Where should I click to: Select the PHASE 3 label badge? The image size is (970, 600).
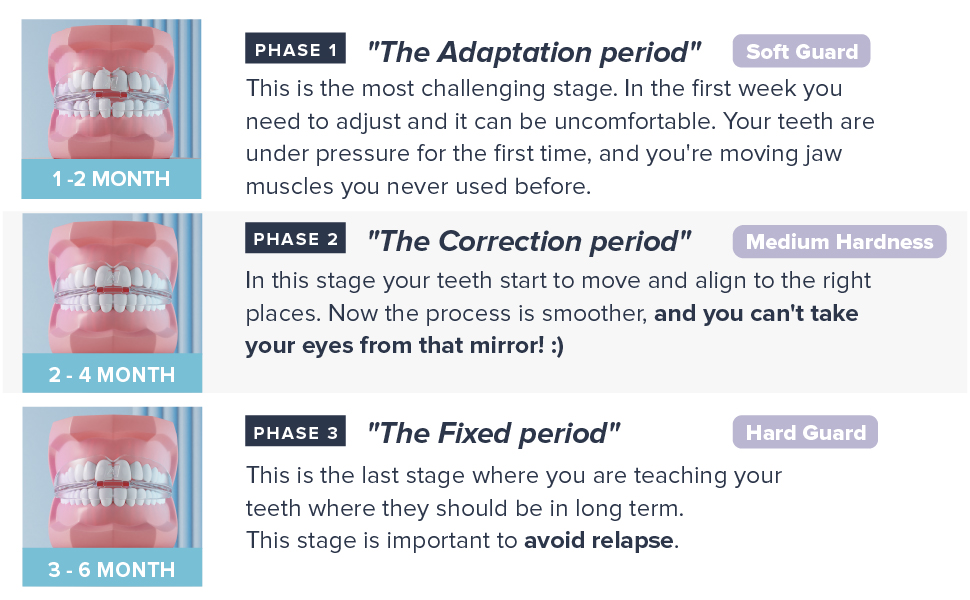(295, 432)
